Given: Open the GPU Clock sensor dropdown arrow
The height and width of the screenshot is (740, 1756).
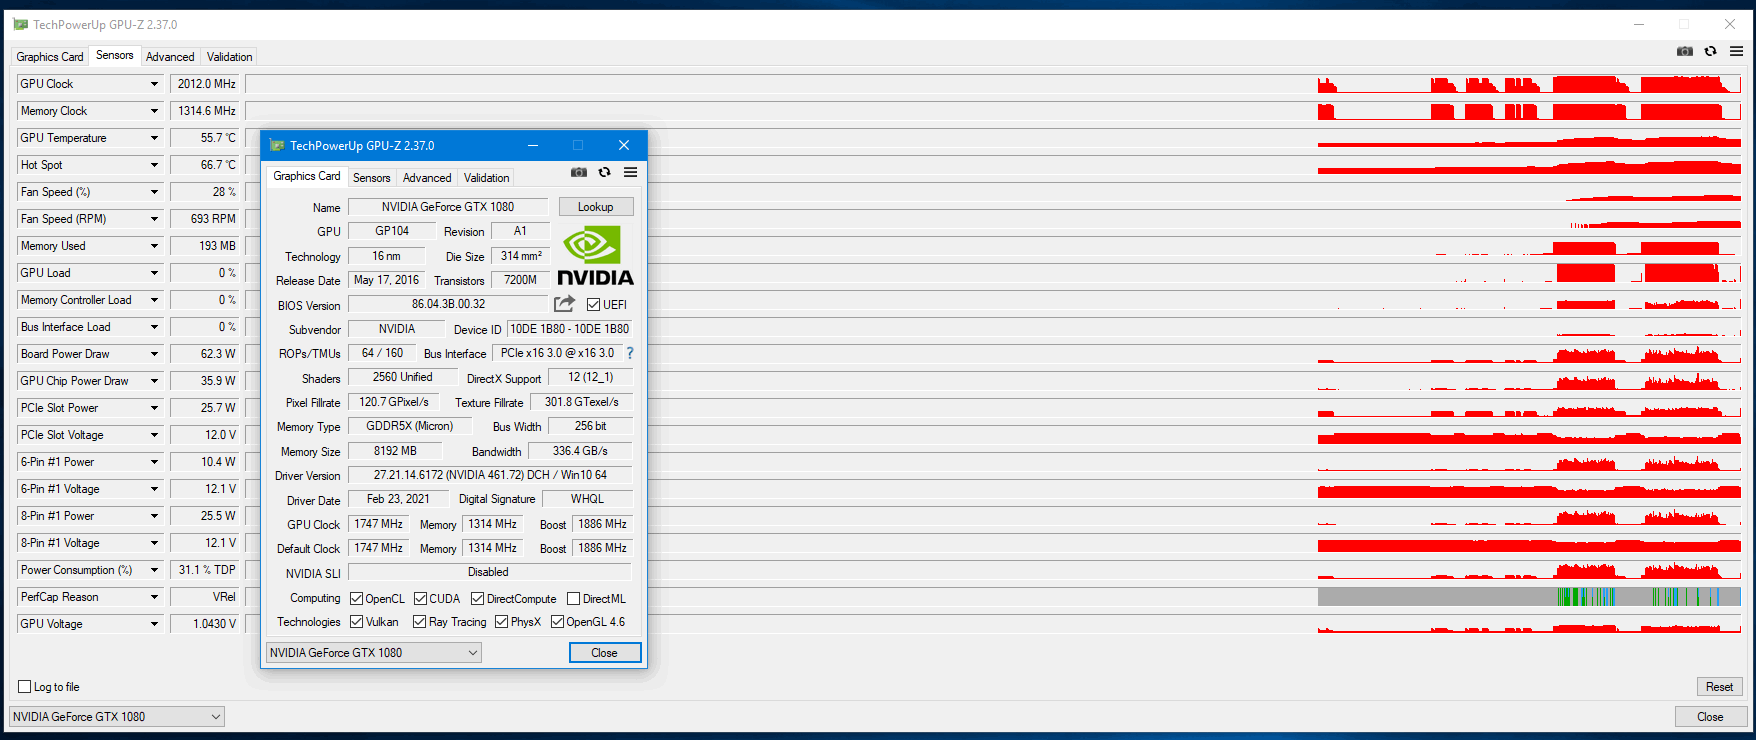Looking at the screenshot, I should (154, 84).
